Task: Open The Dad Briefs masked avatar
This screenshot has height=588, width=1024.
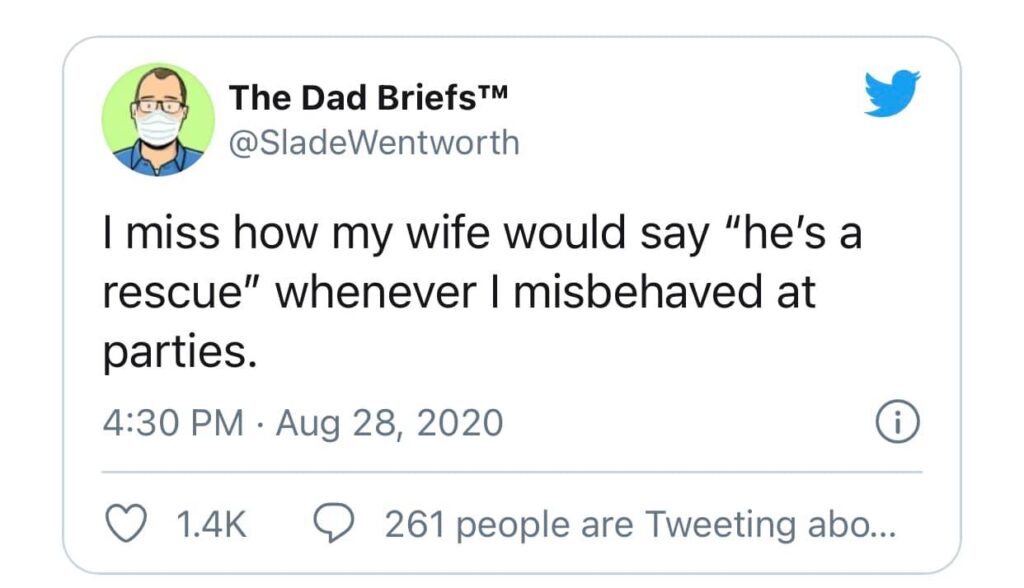Action: pos(158,119)
